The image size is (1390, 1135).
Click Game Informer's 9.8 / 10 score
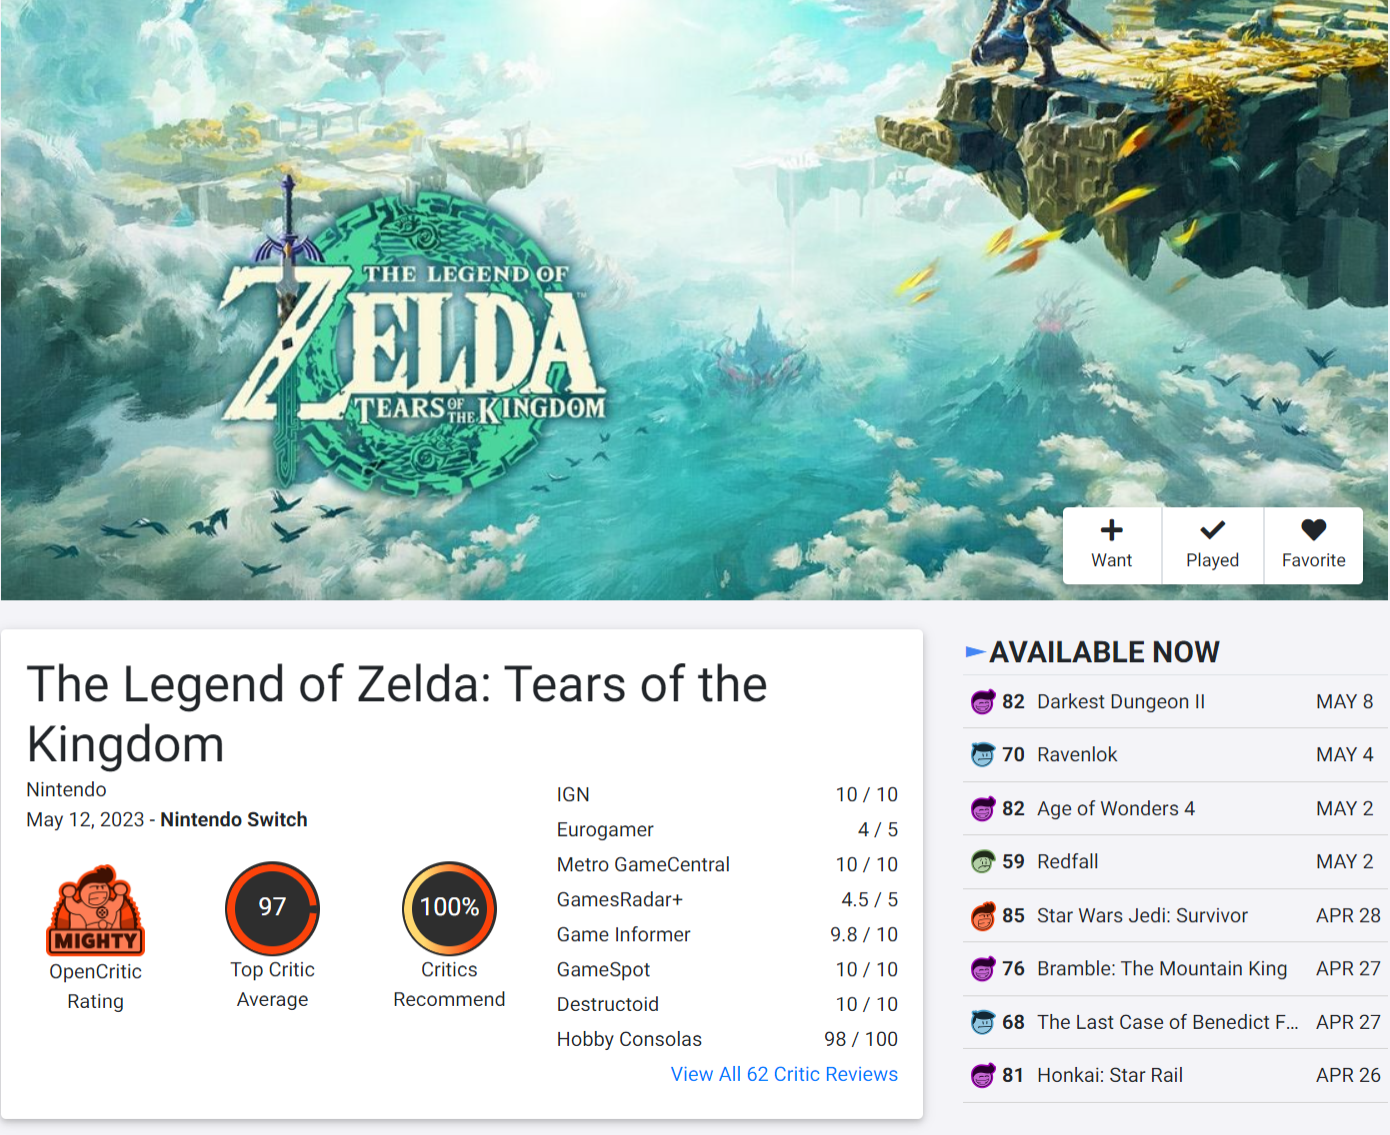(864, 934)
